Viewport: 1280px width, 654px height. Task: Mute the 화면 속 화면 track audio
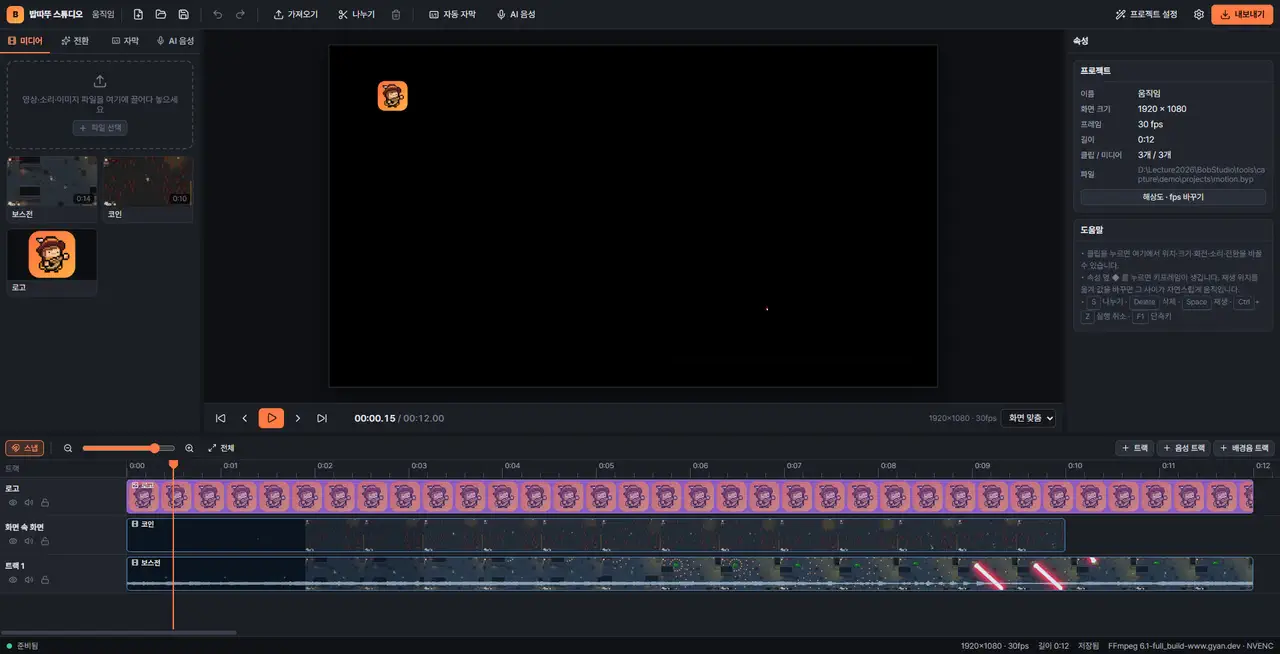29,541
